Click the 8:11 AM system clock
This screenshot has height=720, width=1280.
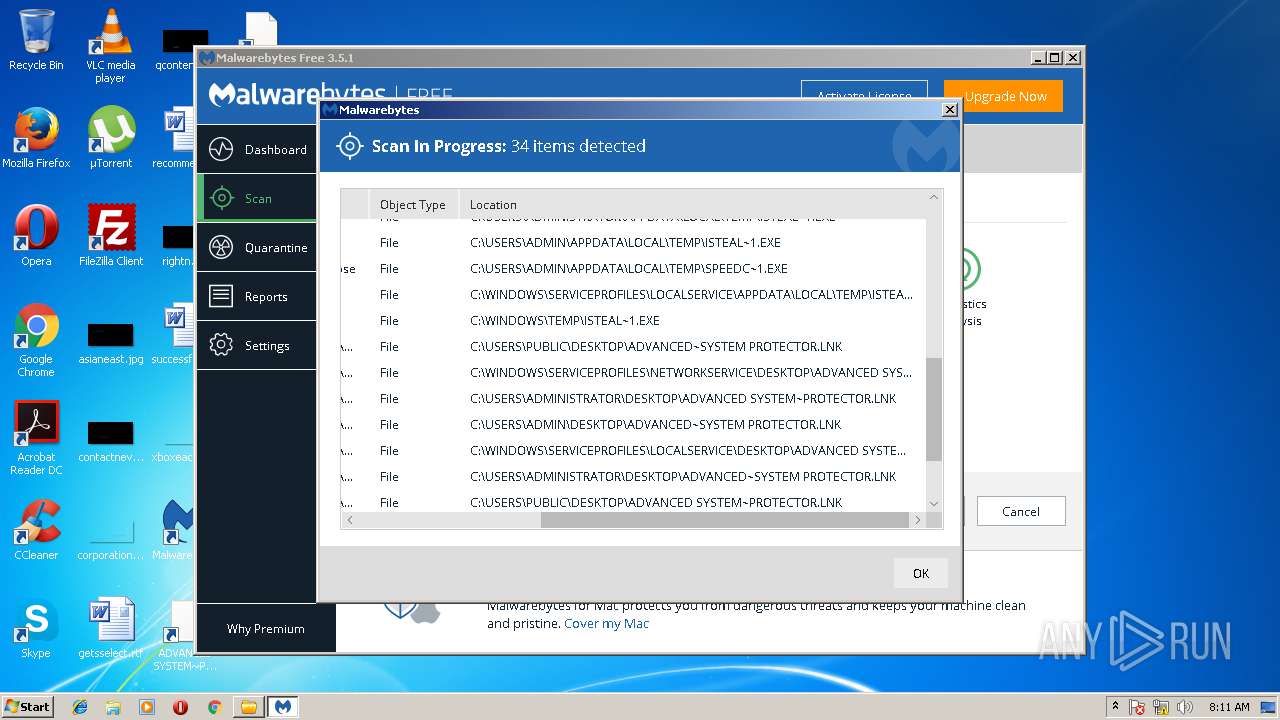1229,707
